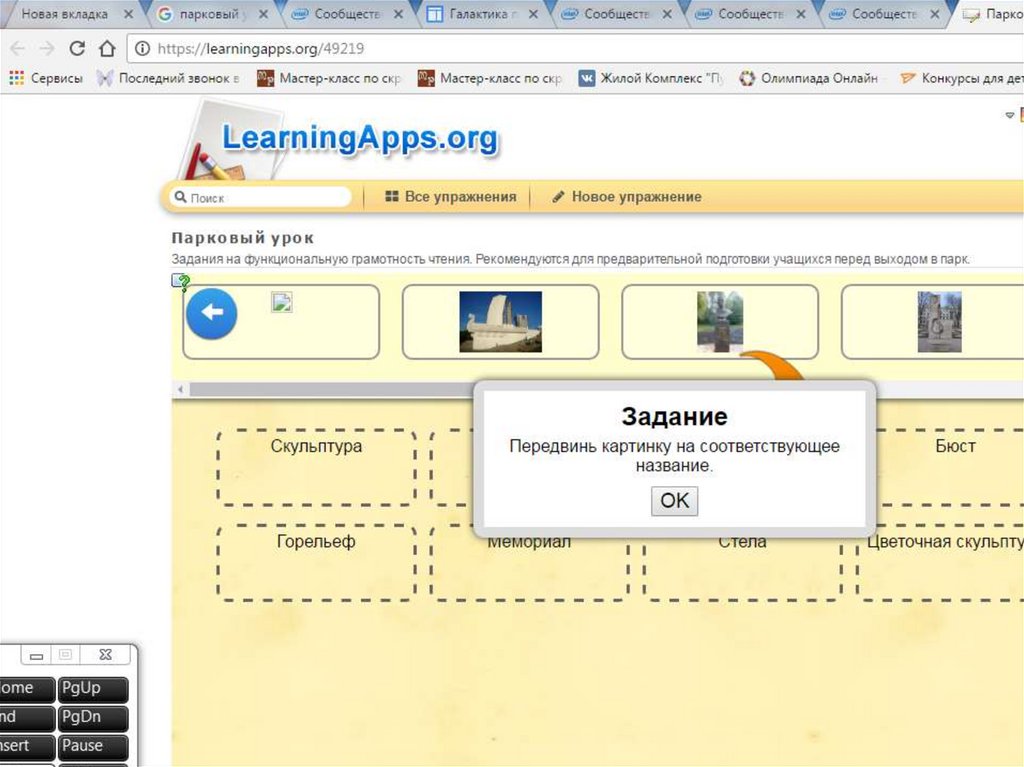Click the LearningApps.org logo
The width and height of the screenshot is (1024, 767).
[x=358, y=138]
